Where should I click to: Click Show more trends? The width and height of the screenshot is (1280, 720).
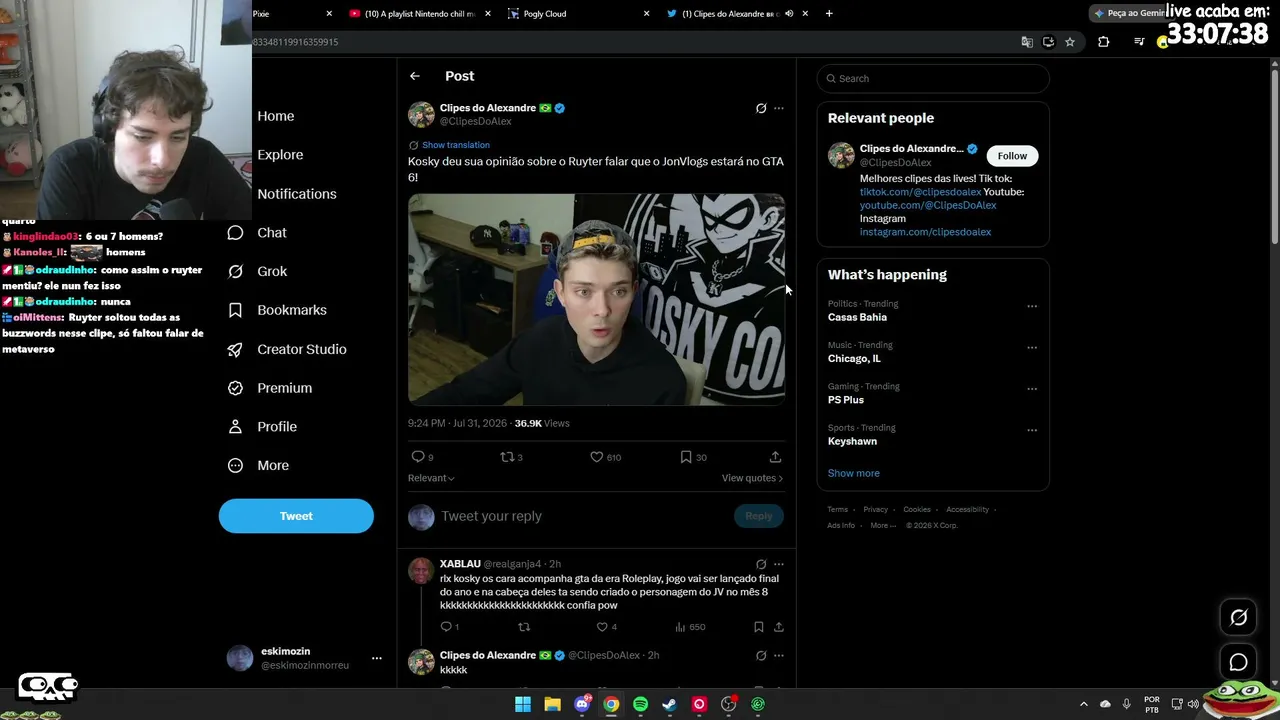[x=854, y=473]
